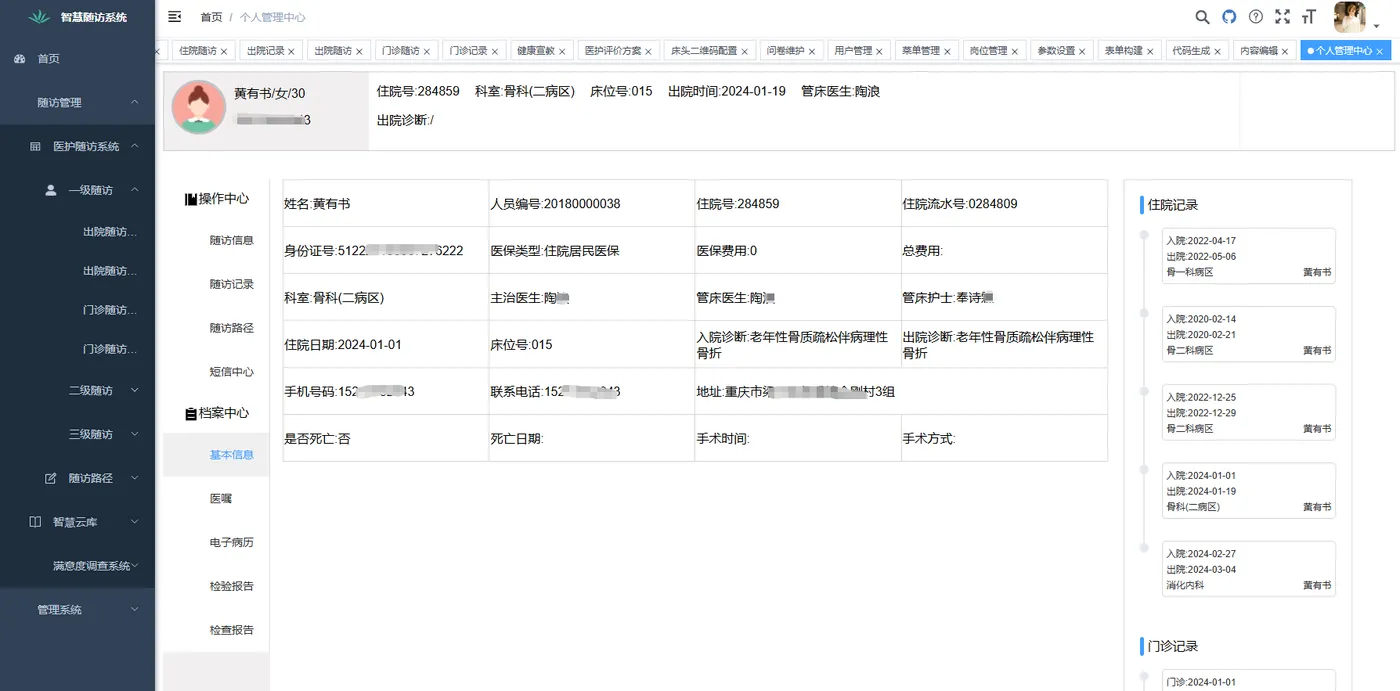Collapse the sidebar with the hamburger icon
Screen dimensions: 1400x691
(174, 16)
